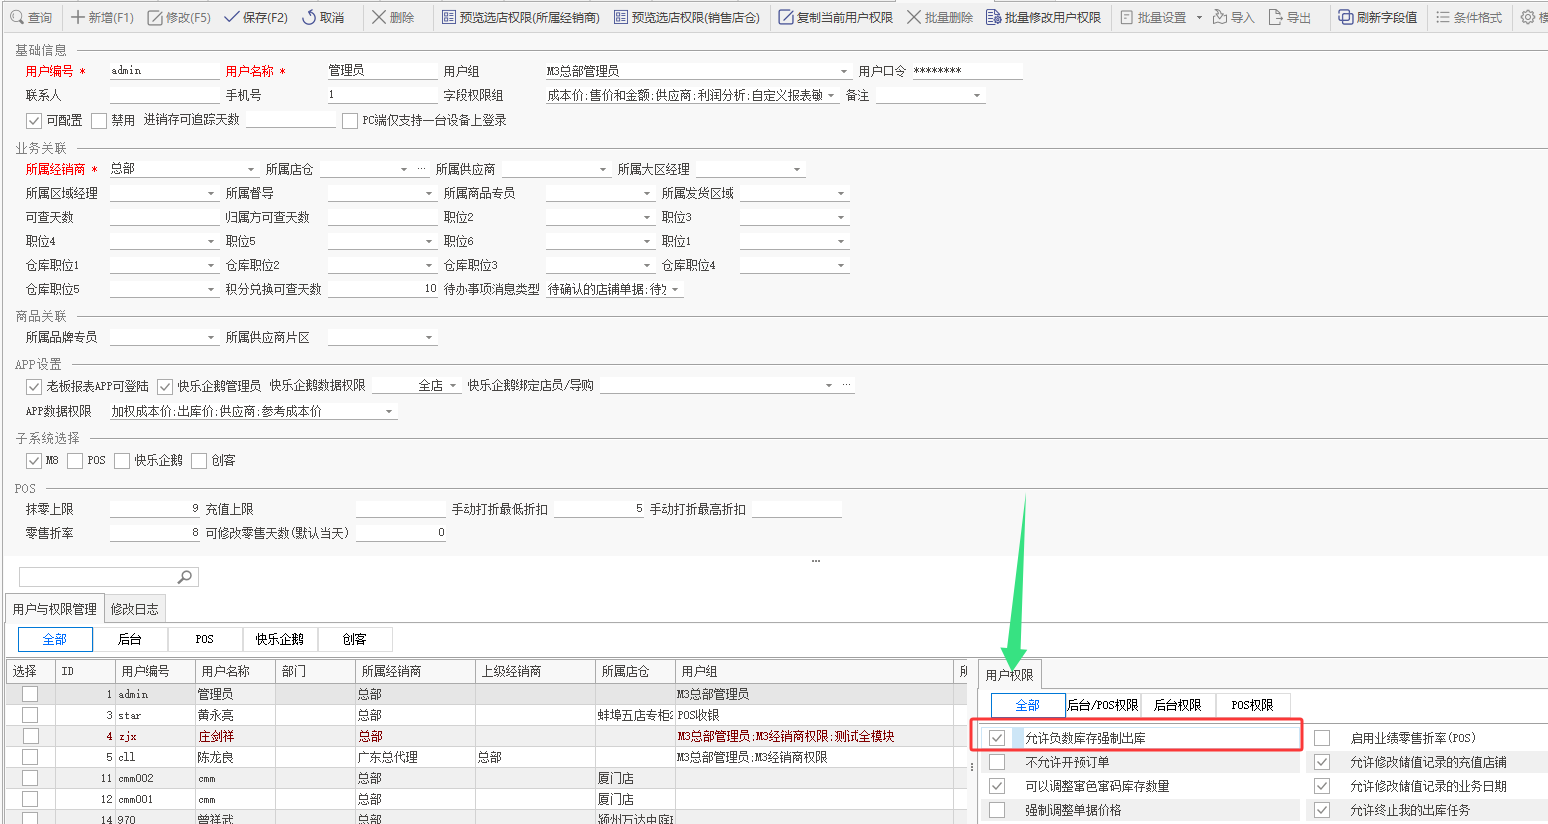Click the 条件格式 conditional format icon
The height and width of the screenshot is (824, 1548).
point(1443,17)
